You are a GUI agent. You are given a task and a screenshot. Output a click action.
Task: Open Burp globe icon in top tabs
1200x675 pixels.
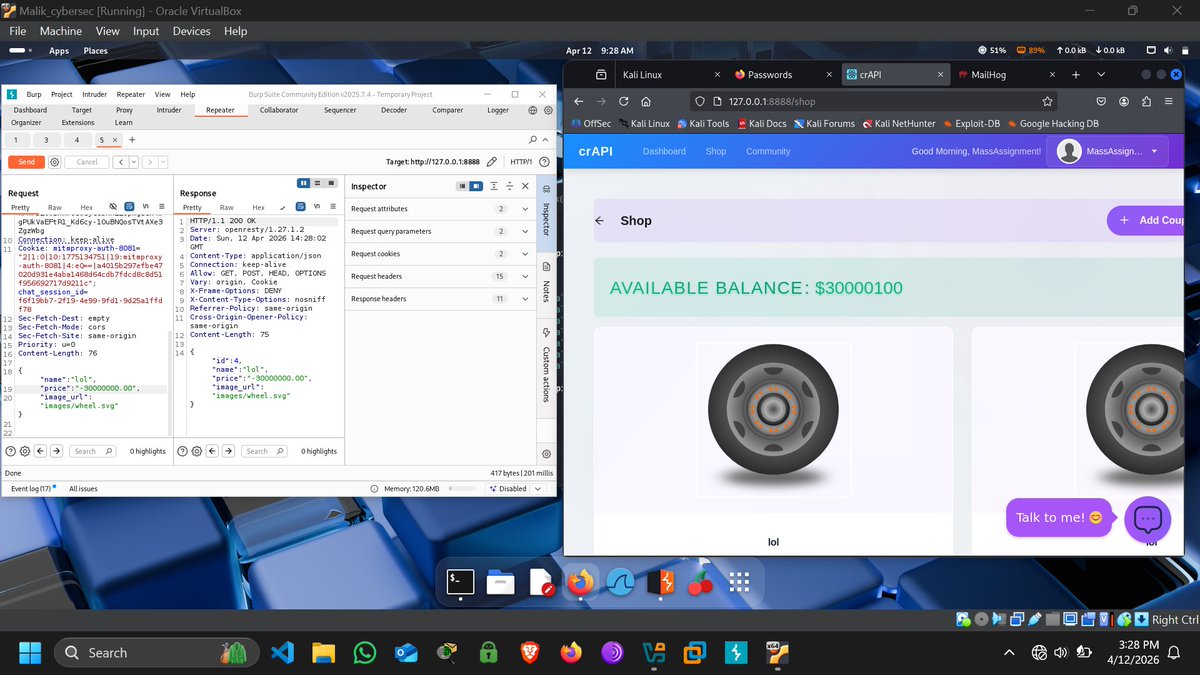[533, 110]
